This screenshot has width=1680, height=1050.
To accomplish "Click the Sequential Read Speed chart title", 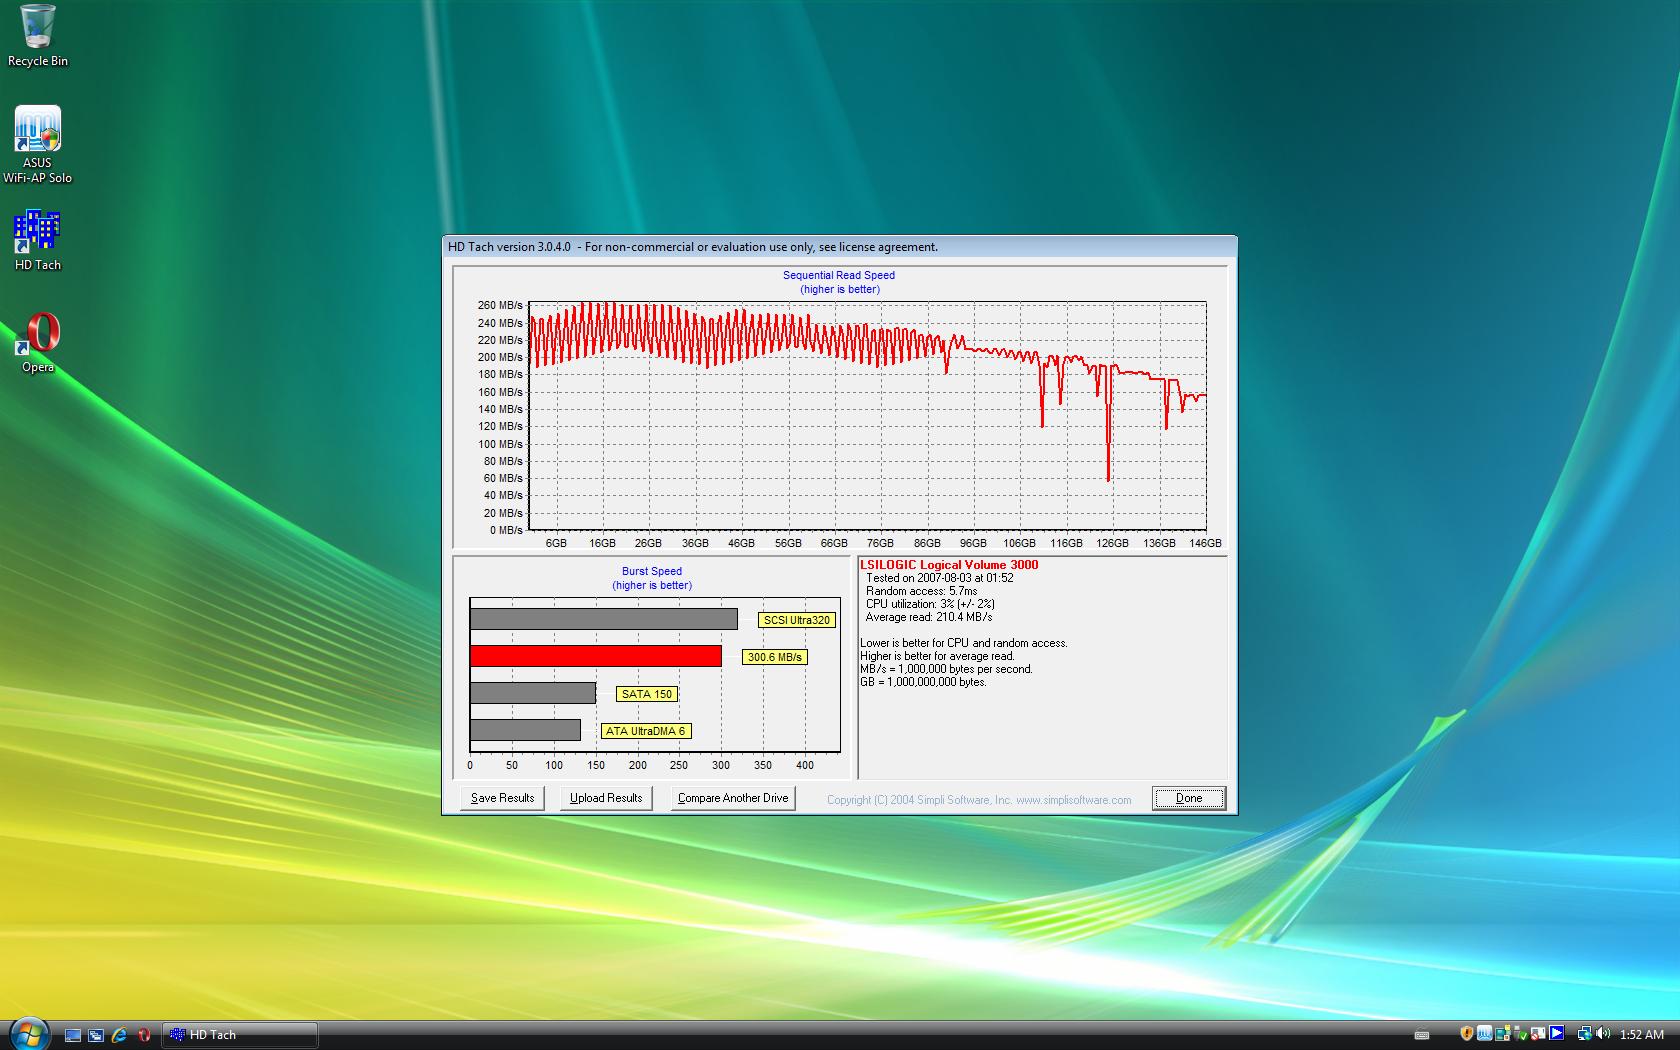I will point(839,275).
